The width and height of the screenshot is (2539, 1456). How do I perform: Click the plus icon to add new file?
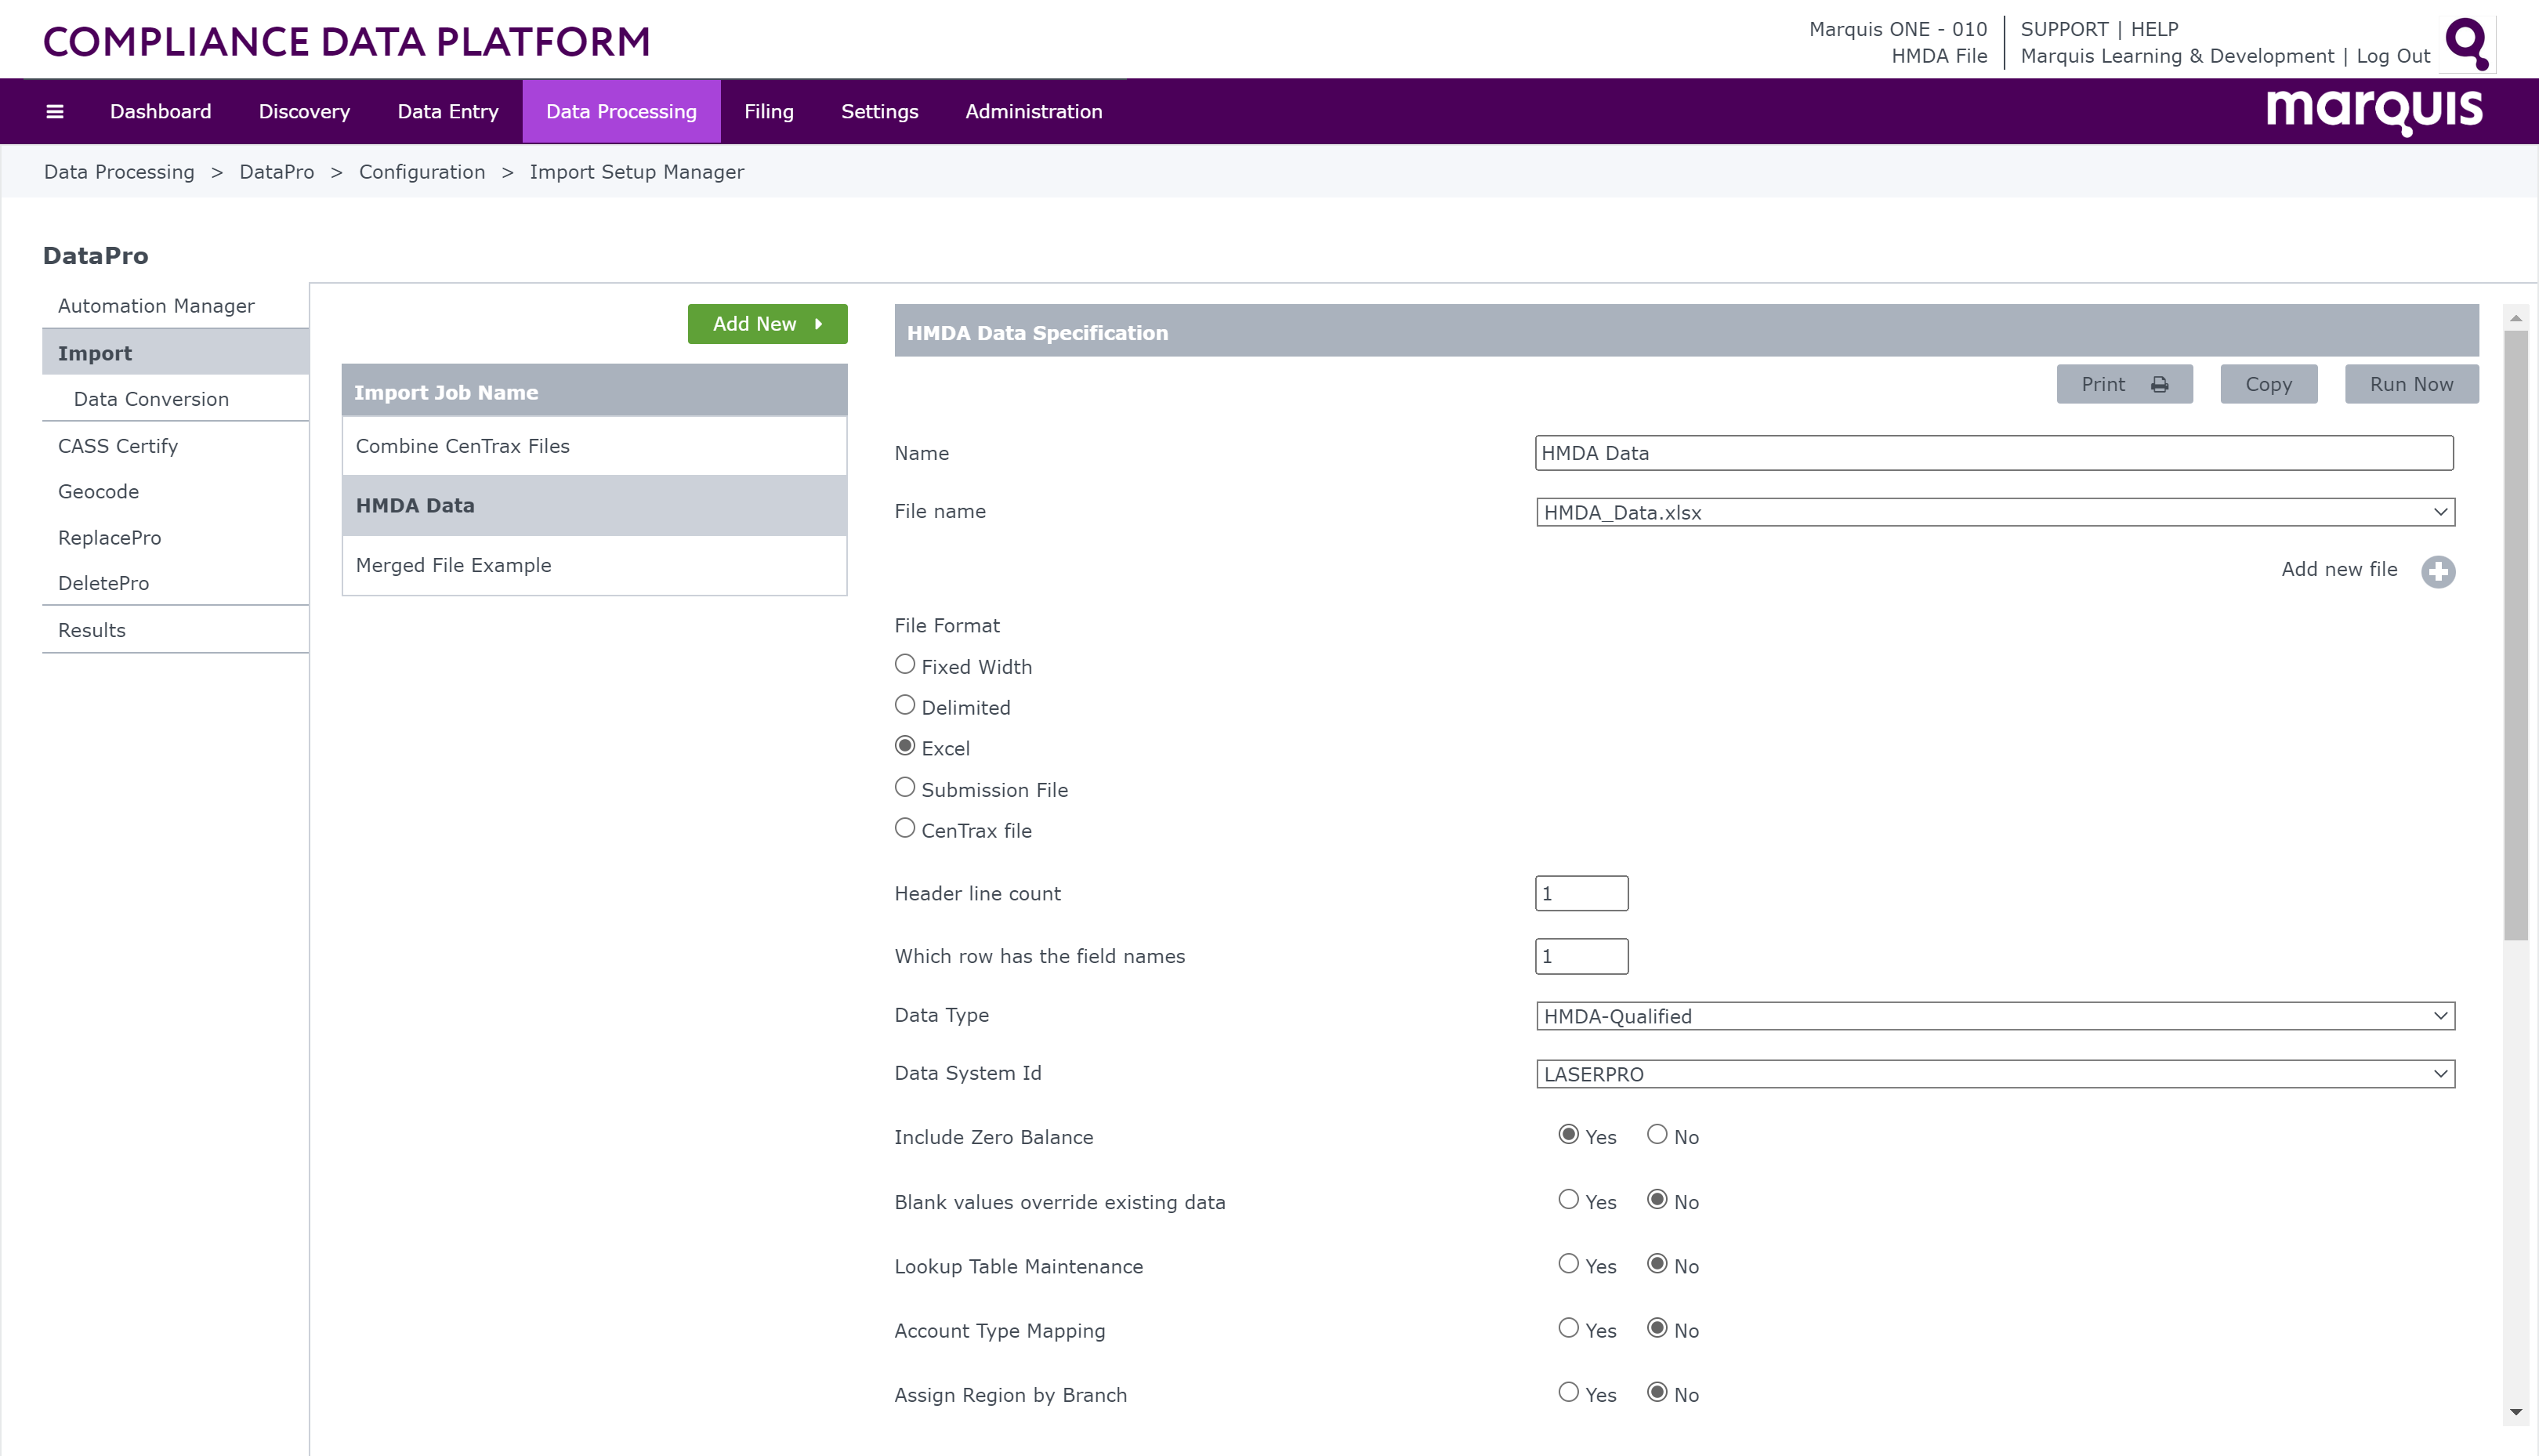(x=2438, y=571)
